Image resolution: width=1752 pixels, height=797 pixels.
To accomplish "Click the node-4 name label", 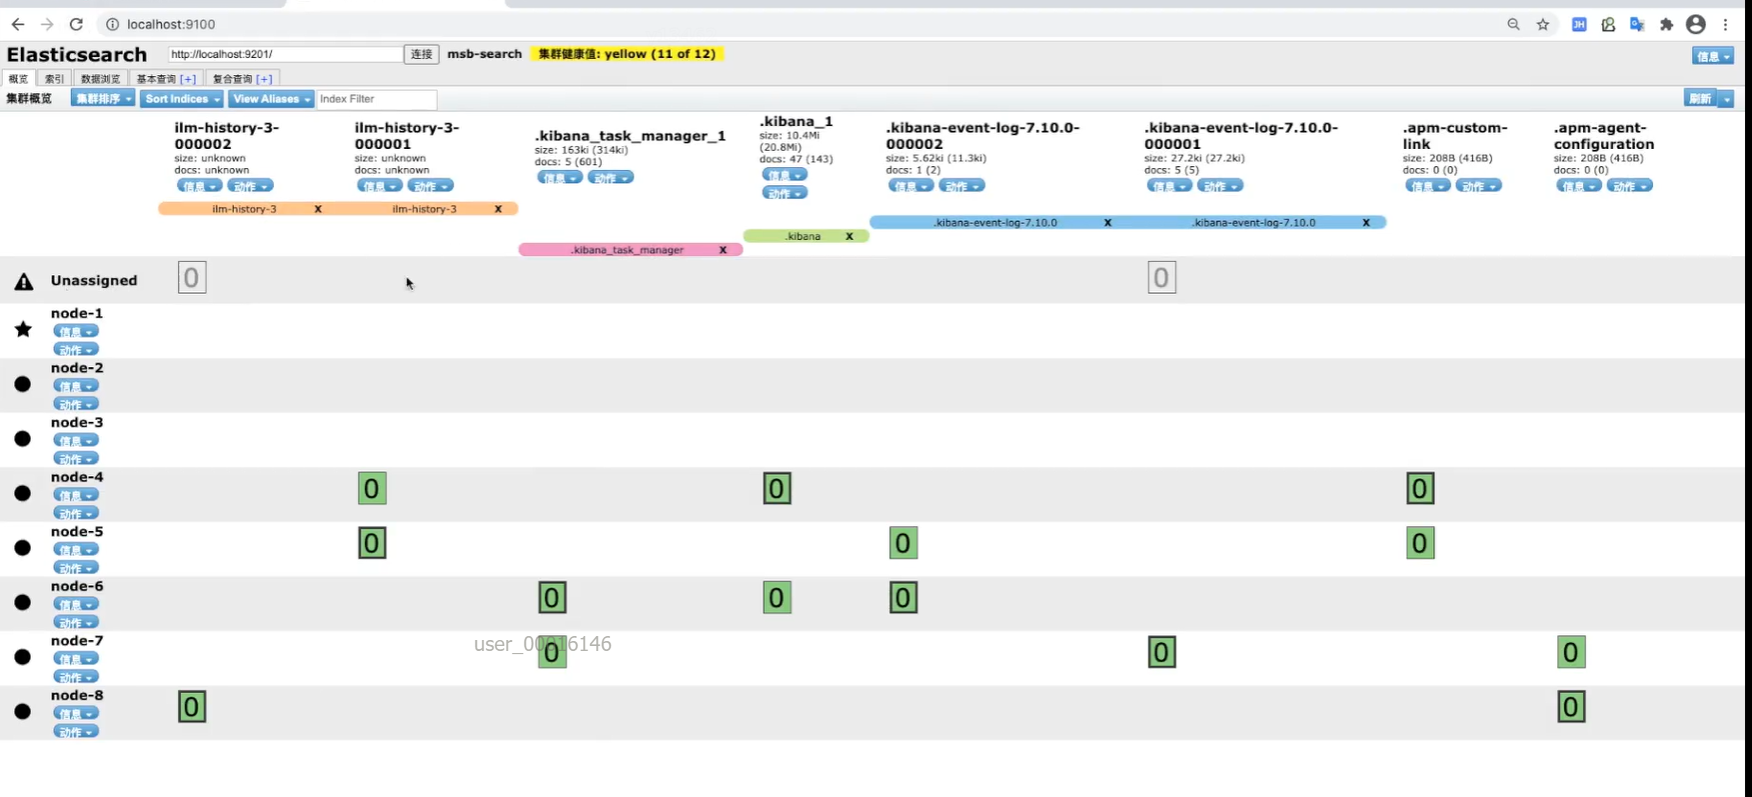I will click(x=77, y=477).
